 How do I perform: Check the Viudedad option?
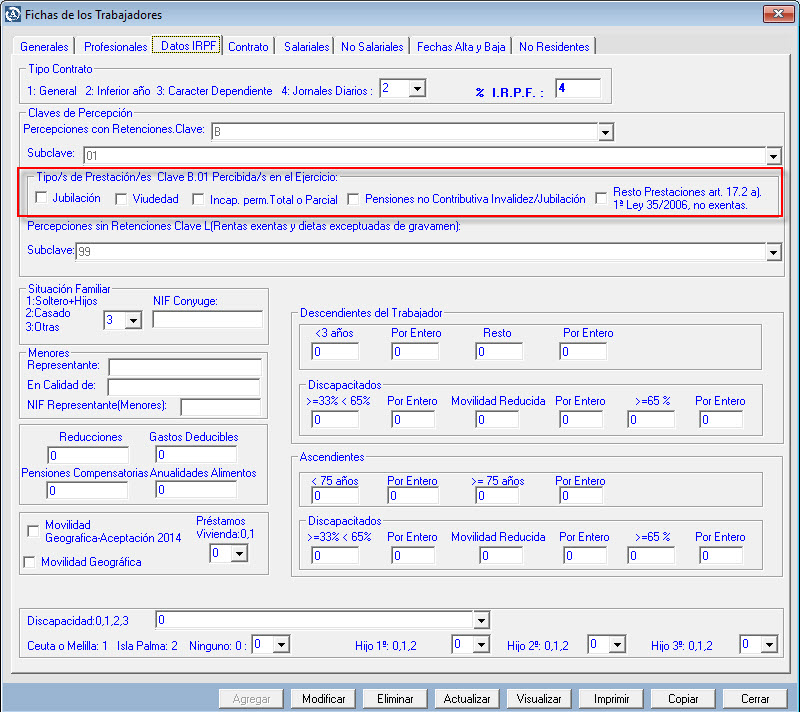(122, 198)
